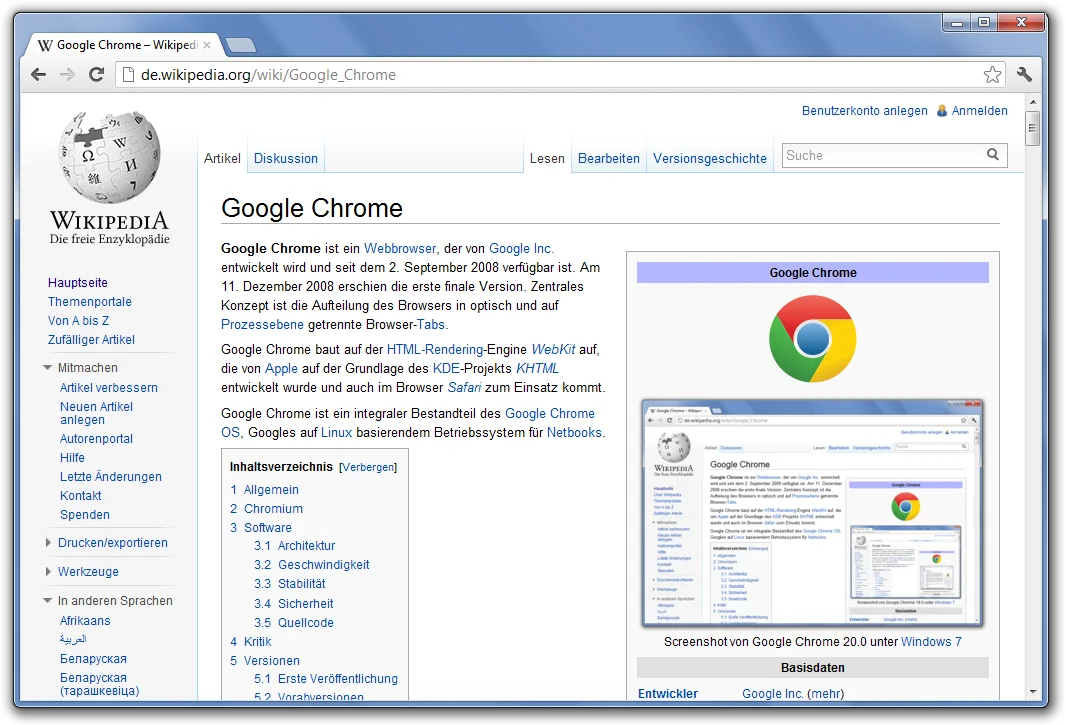Open the Autorenportal link

click(97, 439)
